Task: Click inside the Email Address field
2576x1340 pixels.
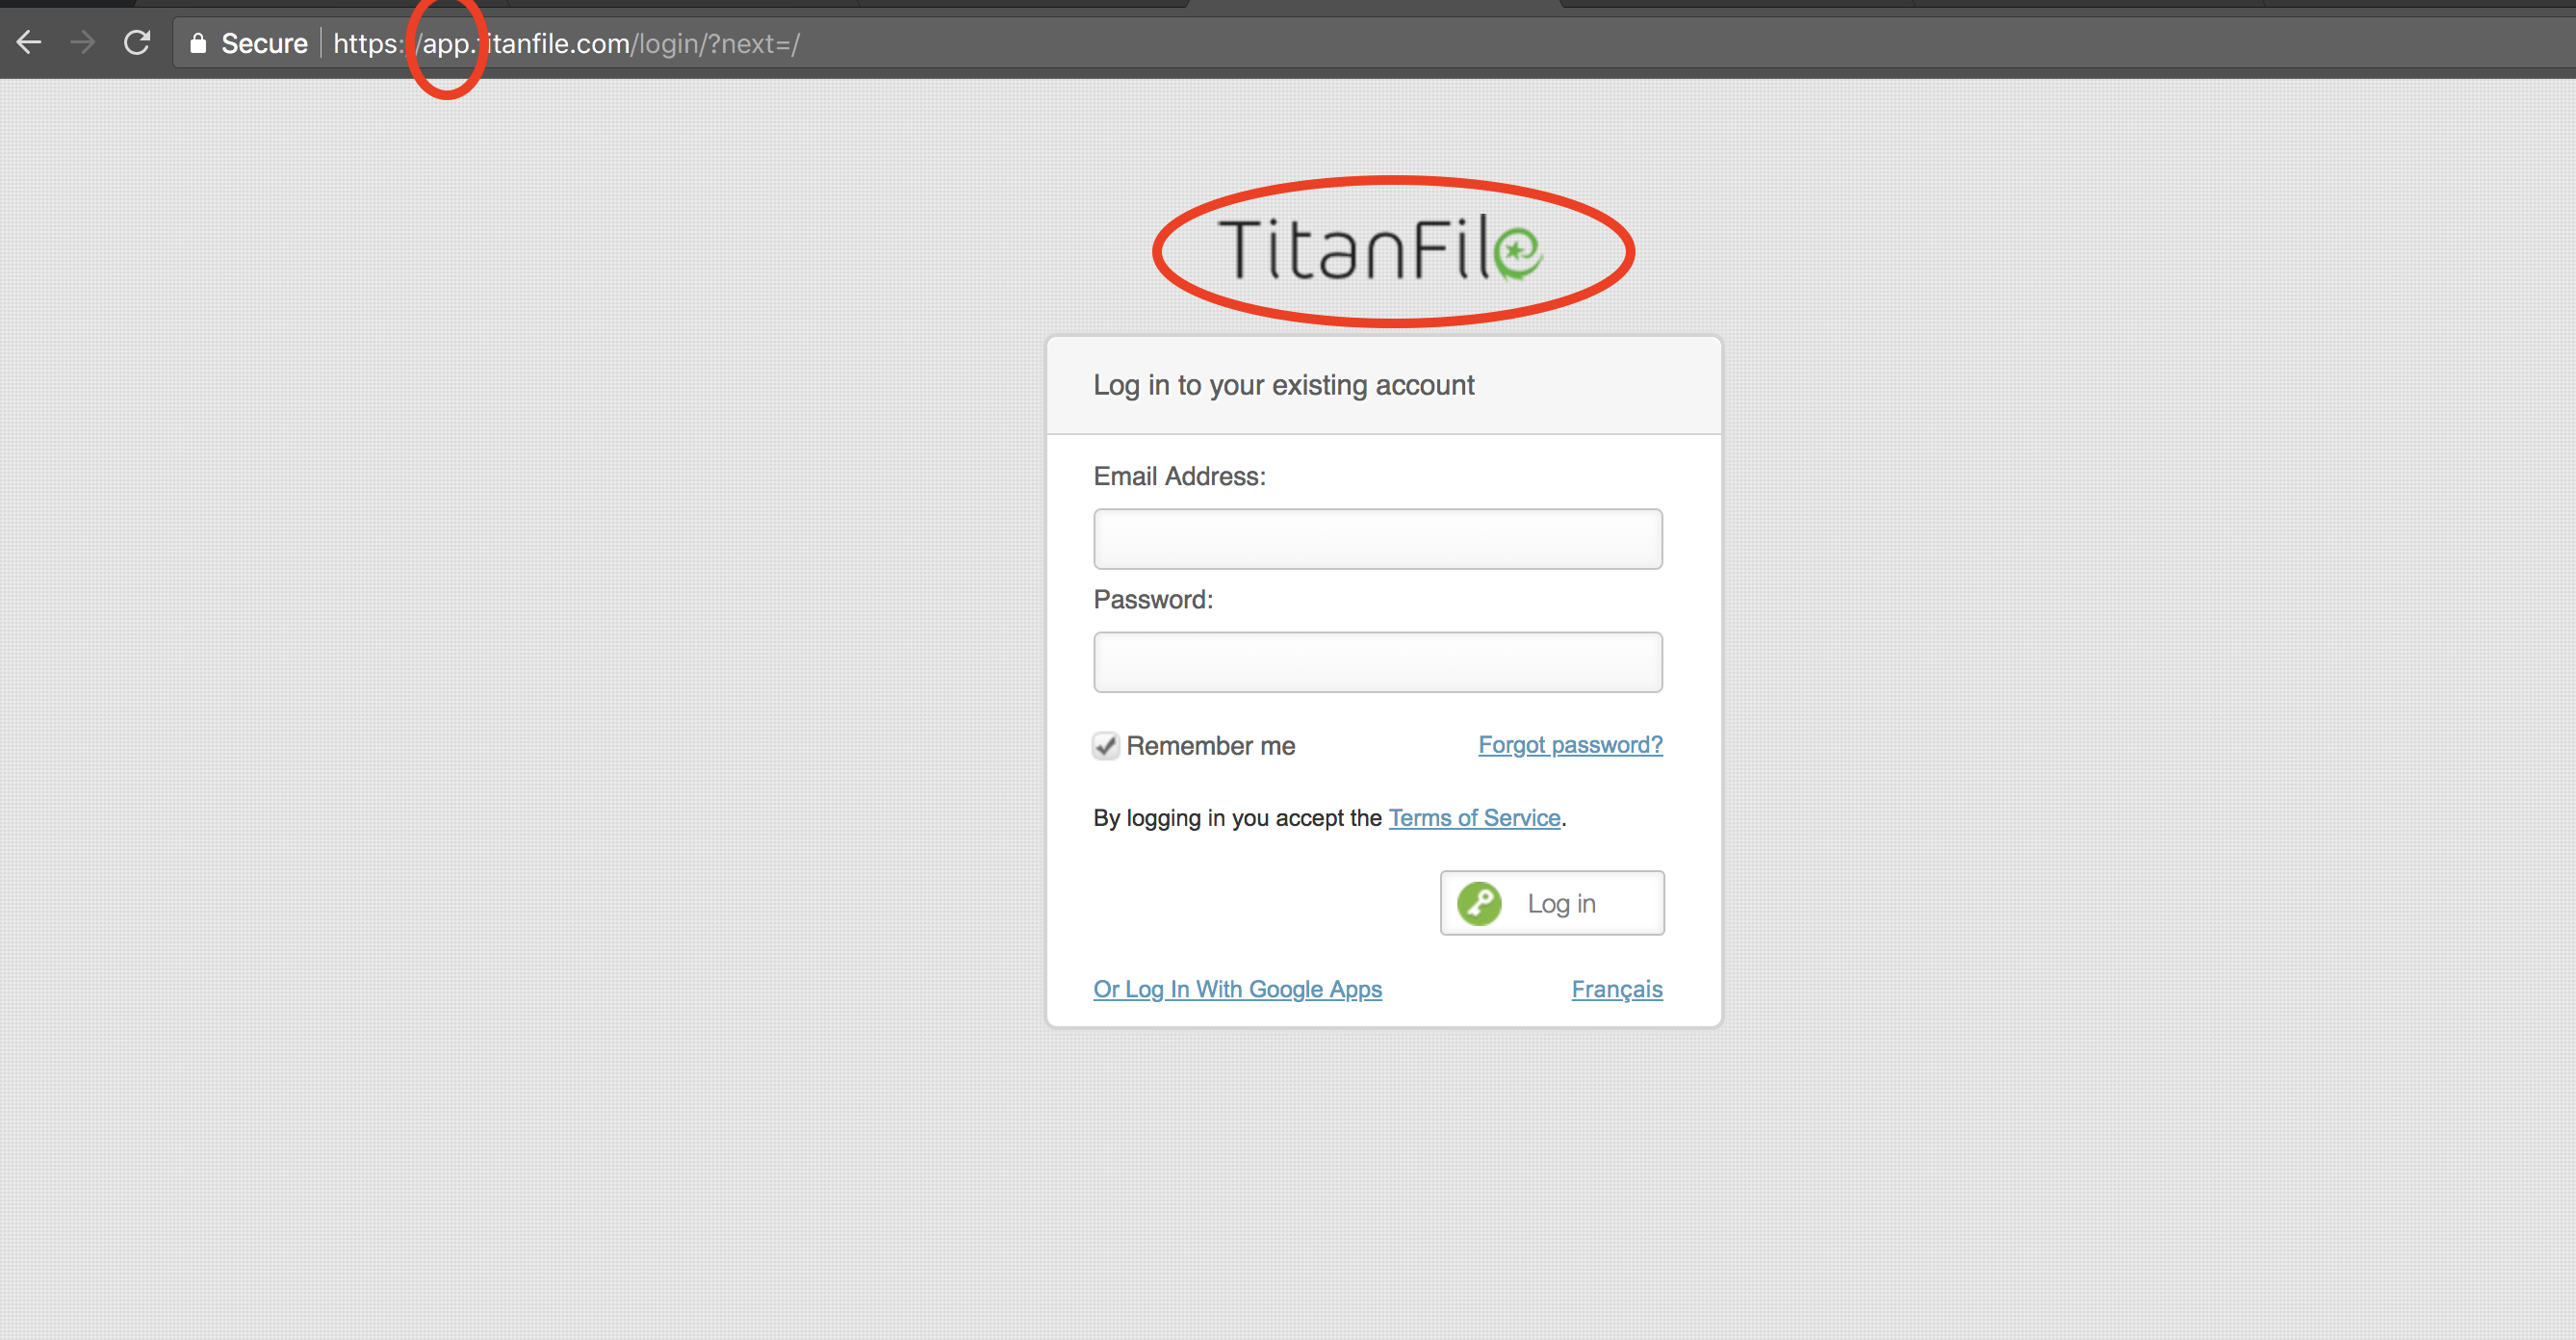Action: [1377, 539]
